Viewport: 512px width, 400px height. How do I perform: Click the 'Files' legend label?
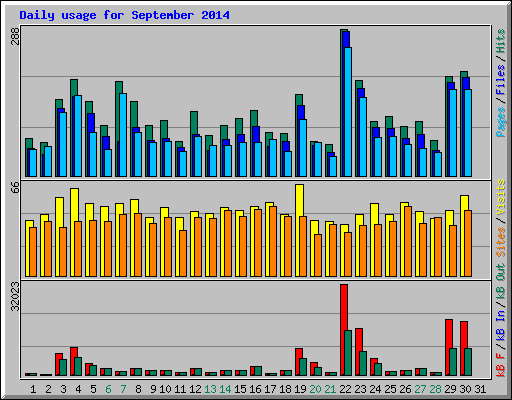click(501, 80)
